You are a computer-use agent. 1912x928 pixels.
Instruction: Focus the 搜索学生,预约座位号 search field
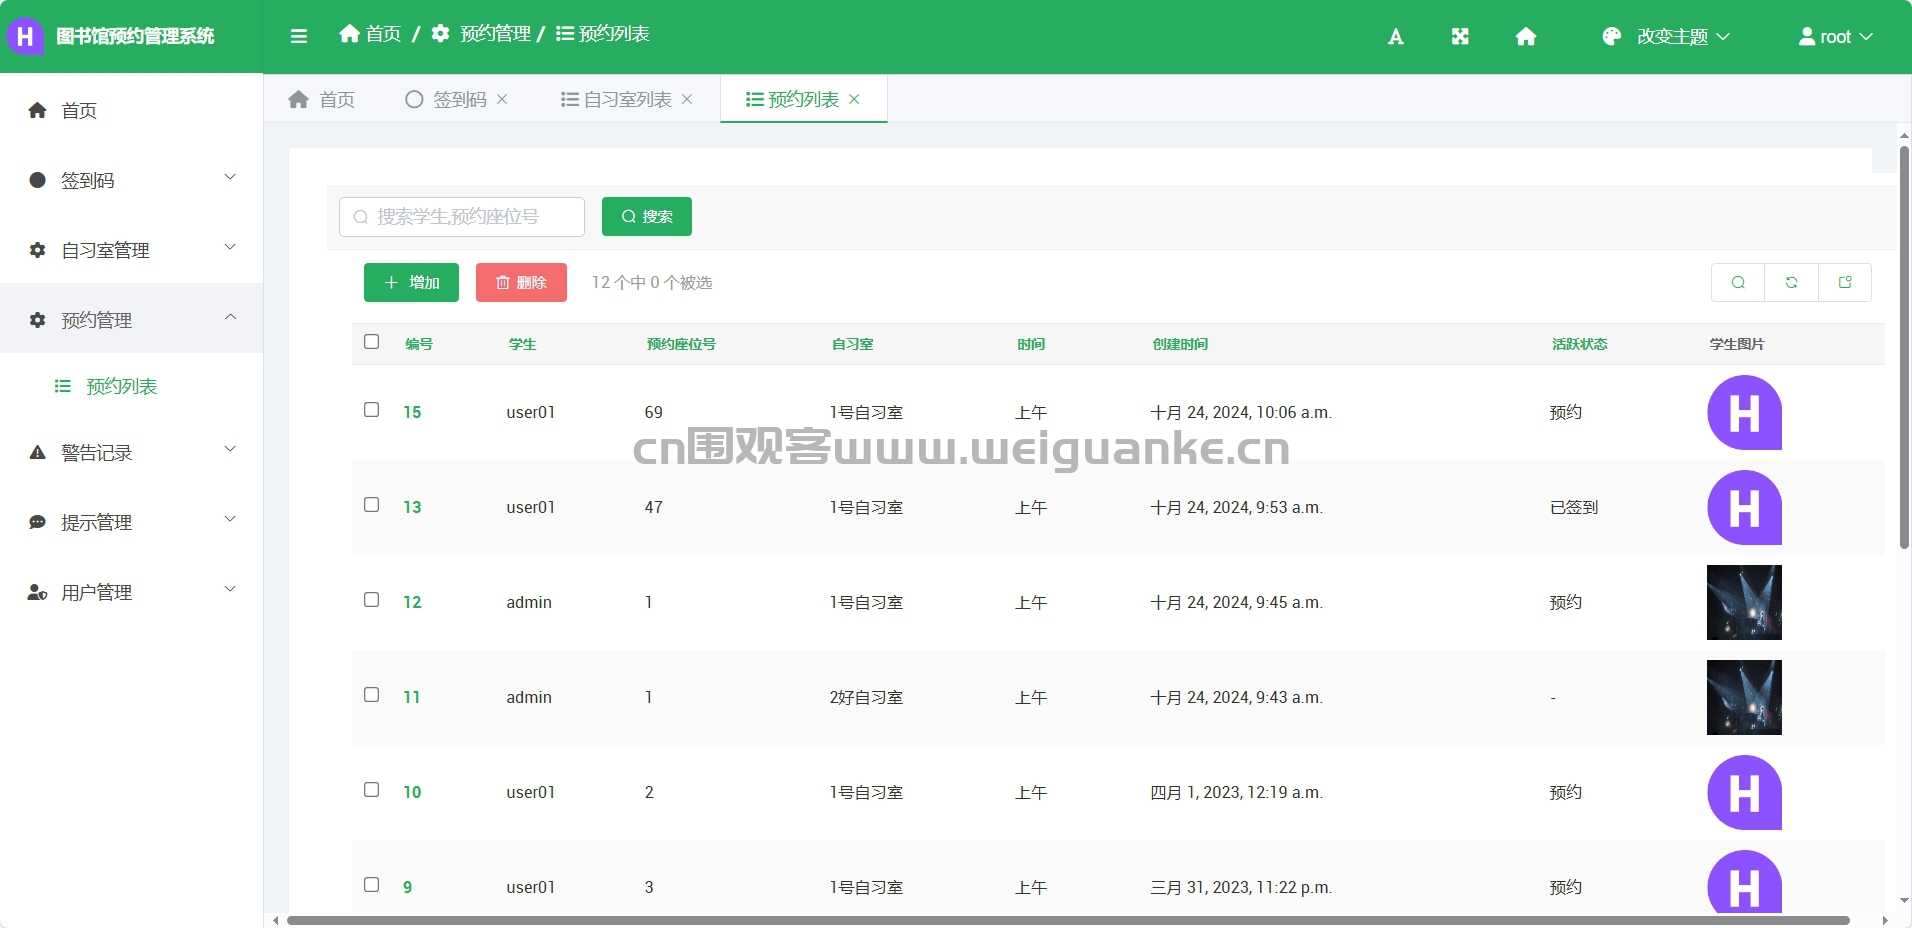click(x=462, y=217)
